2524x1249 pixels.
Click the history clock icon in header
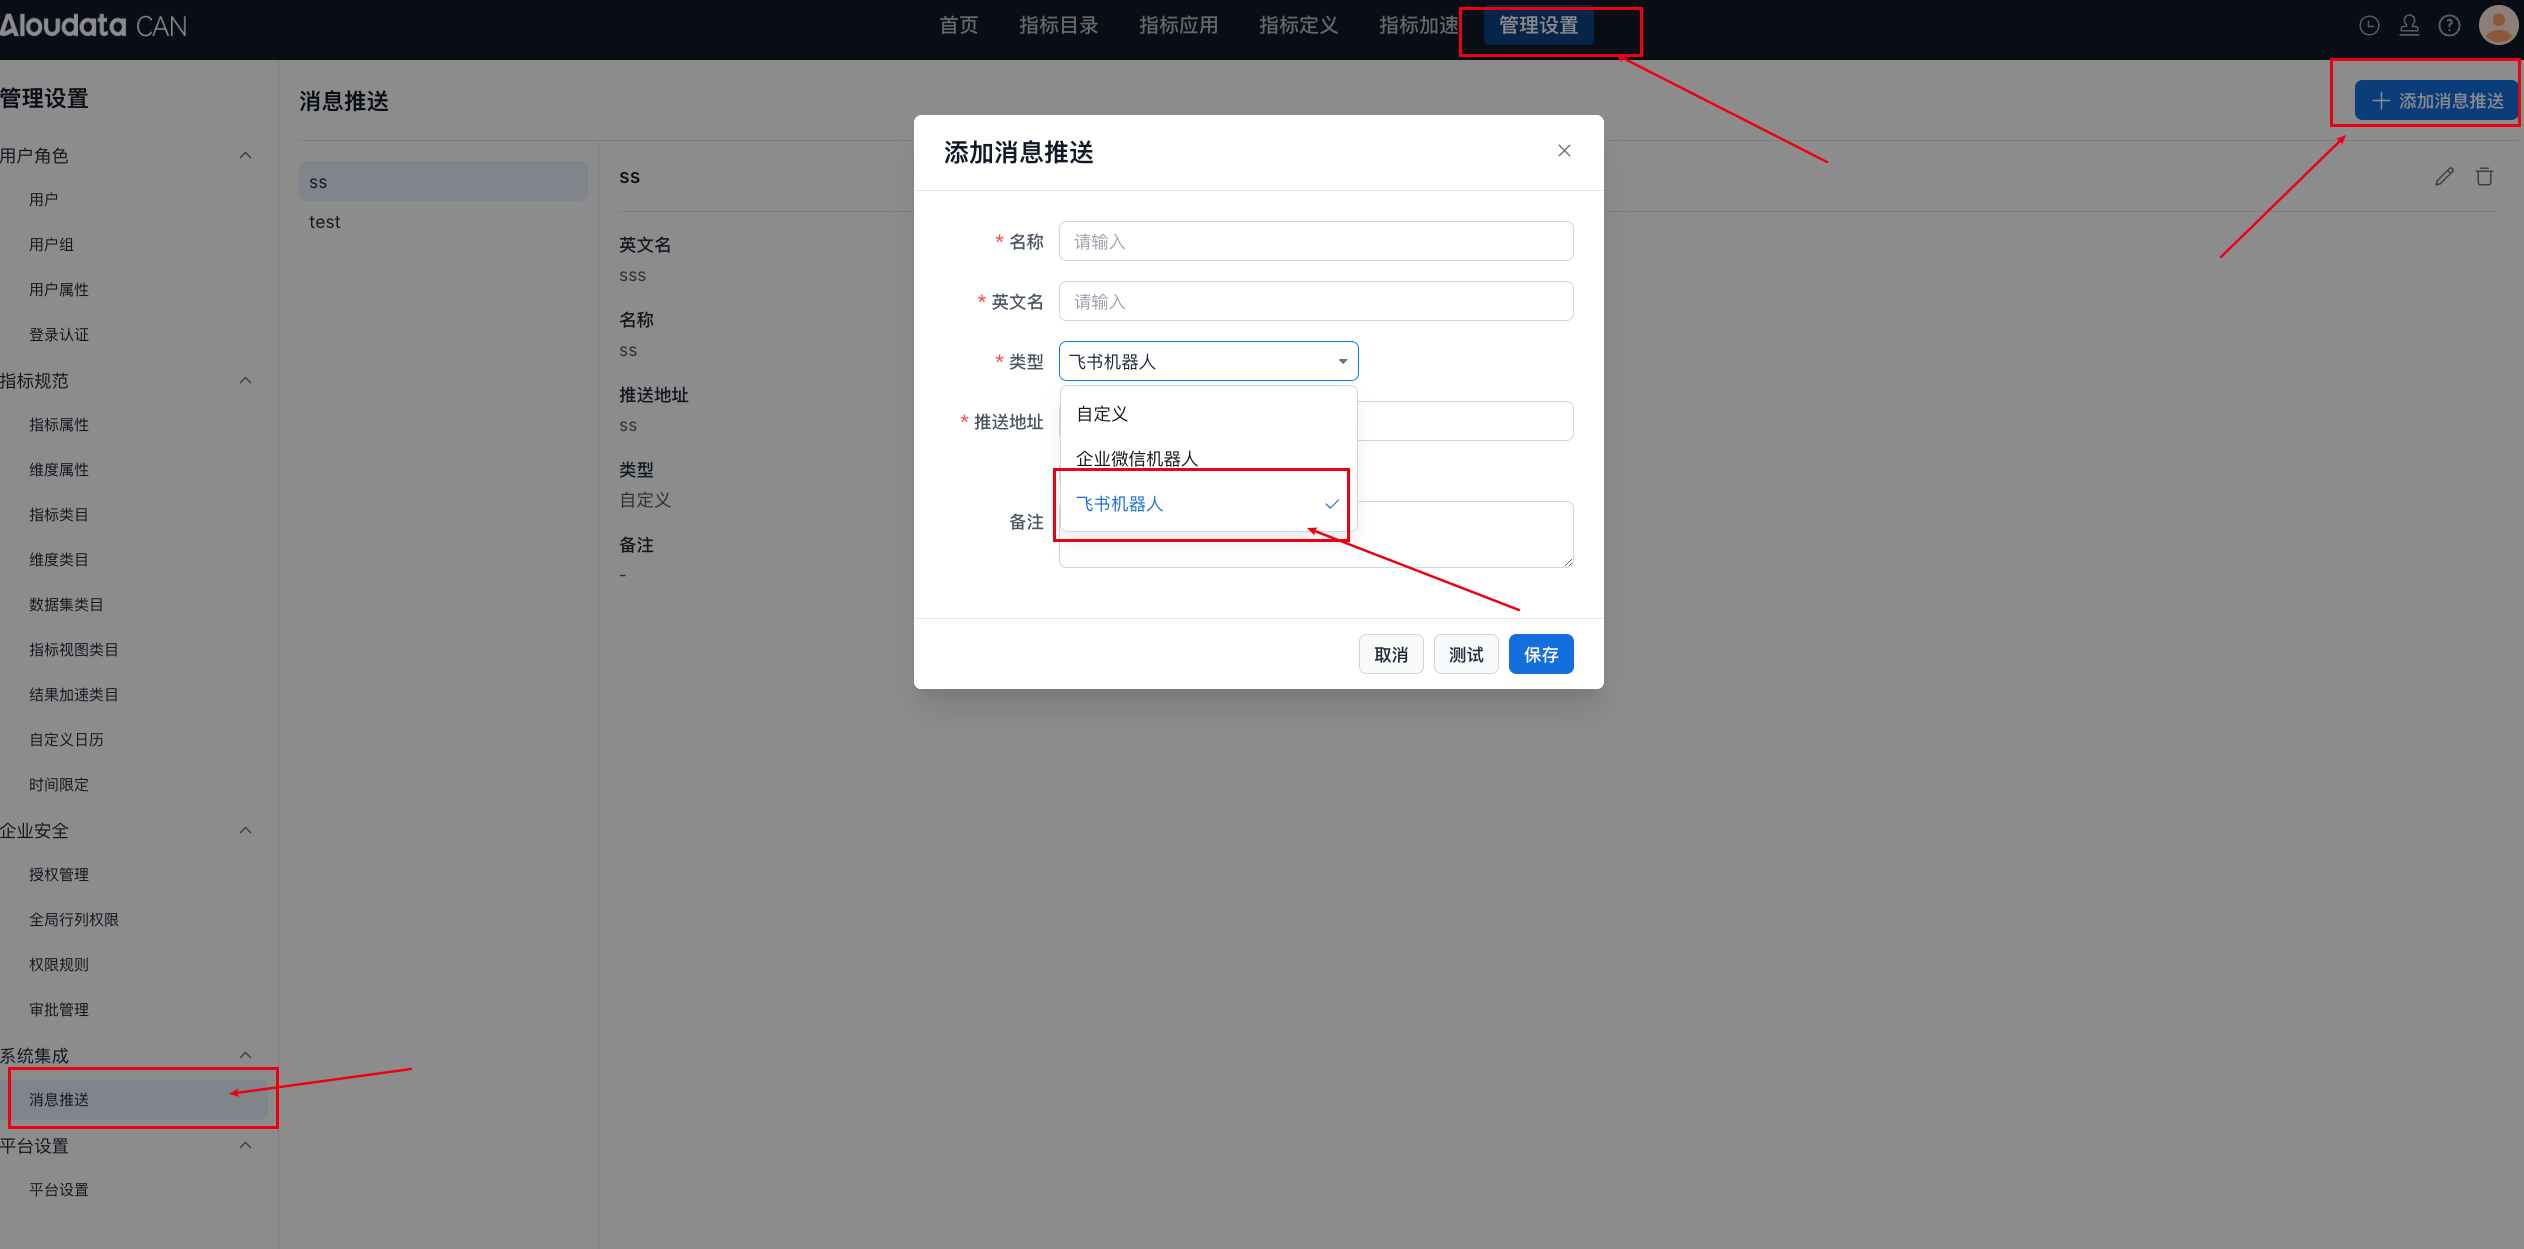pyautogui.click(x=2369, y=26)
